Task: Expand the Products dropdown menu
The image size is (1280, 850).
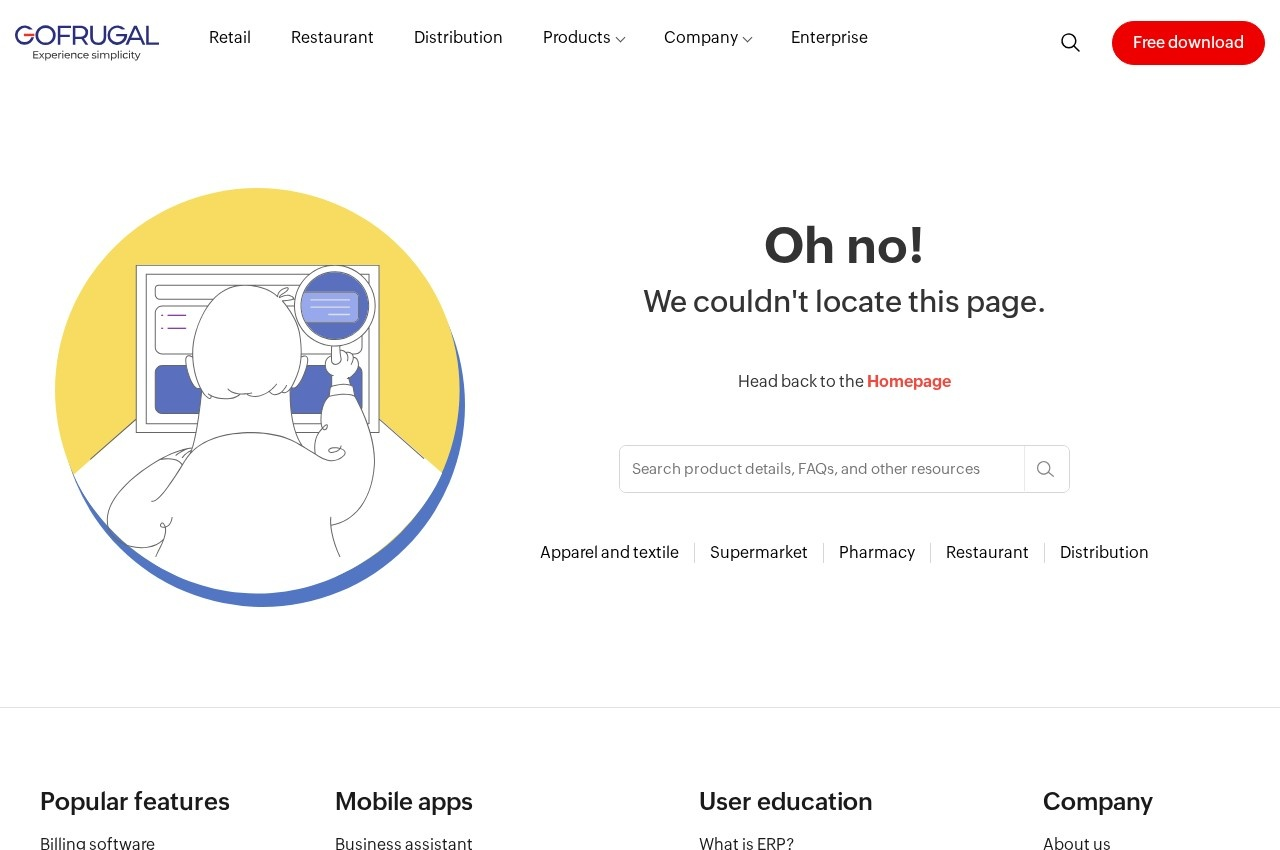Action: [584, 38]
